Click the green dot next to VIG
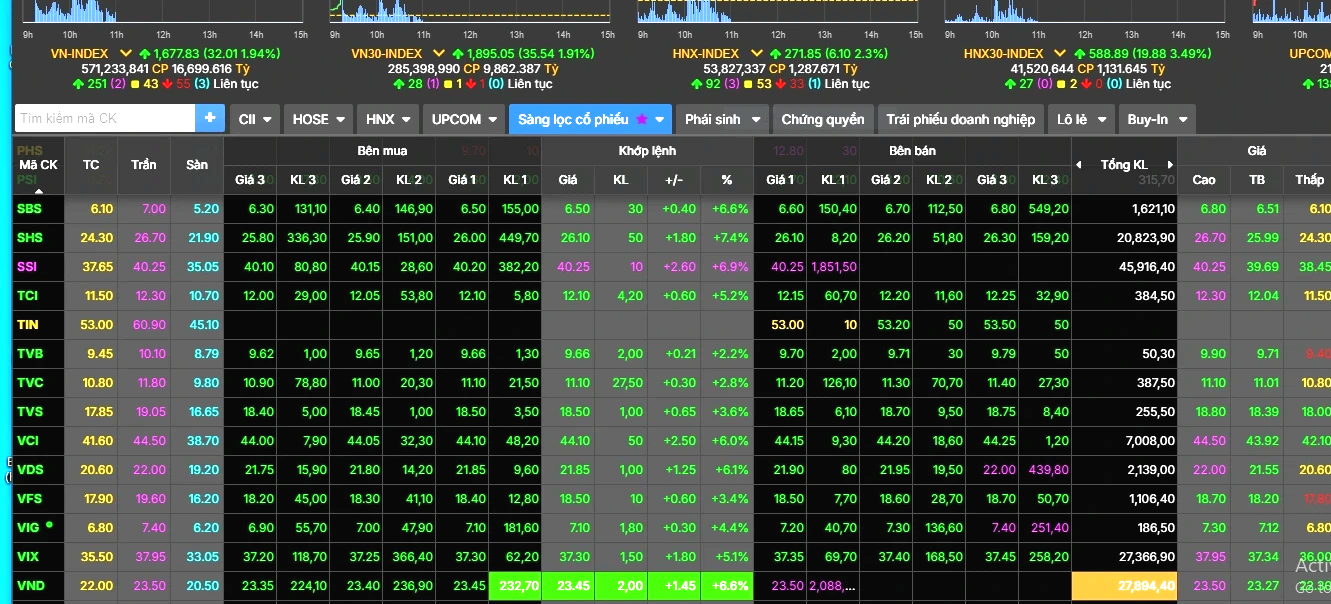1331x604 pixels. click(49, 524)
